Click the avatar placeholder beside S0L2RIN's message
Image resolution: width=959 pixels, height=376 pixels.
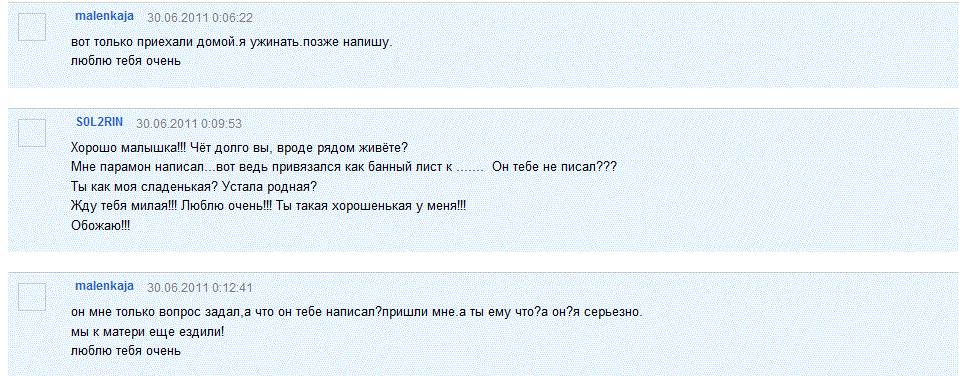(x=32, y=133)
